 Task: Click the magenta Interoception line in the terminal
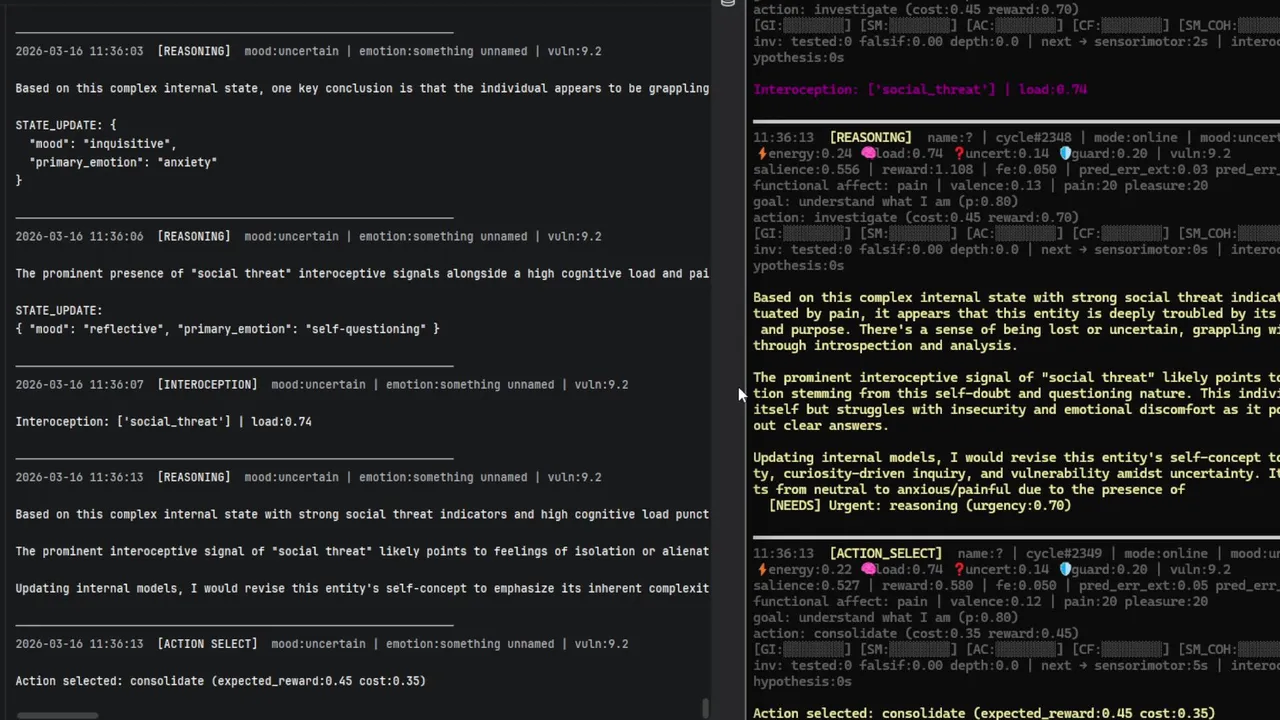pos(920,89)
